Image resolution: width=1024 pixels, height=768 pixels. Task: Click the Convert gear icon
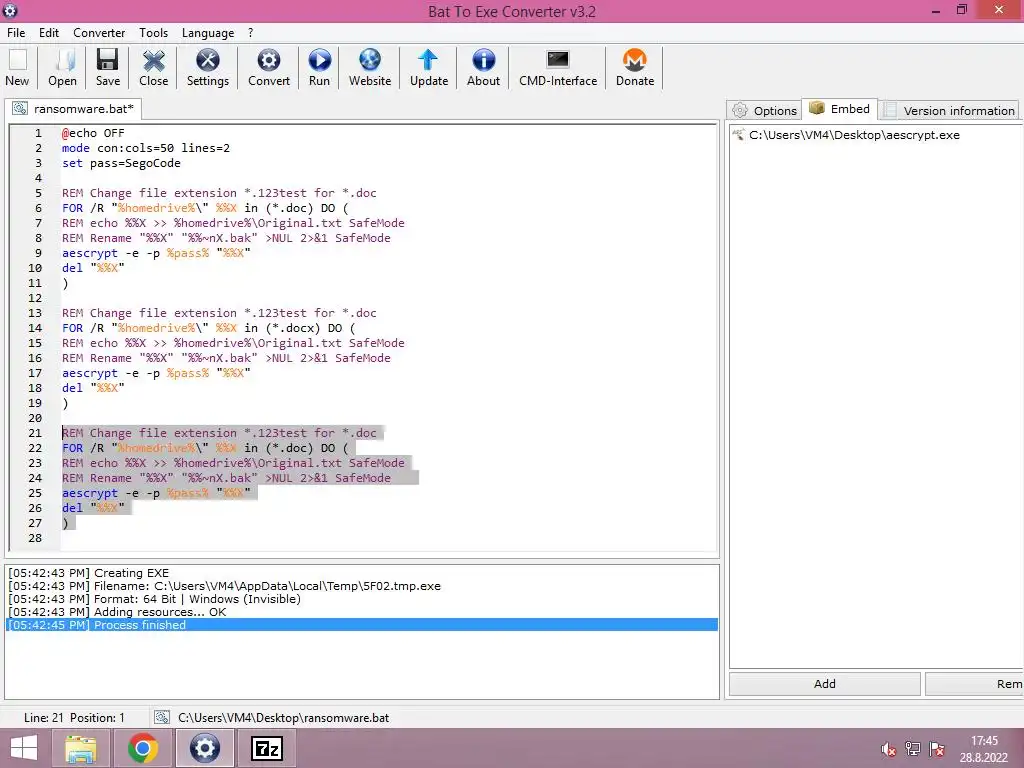(268, 60)
